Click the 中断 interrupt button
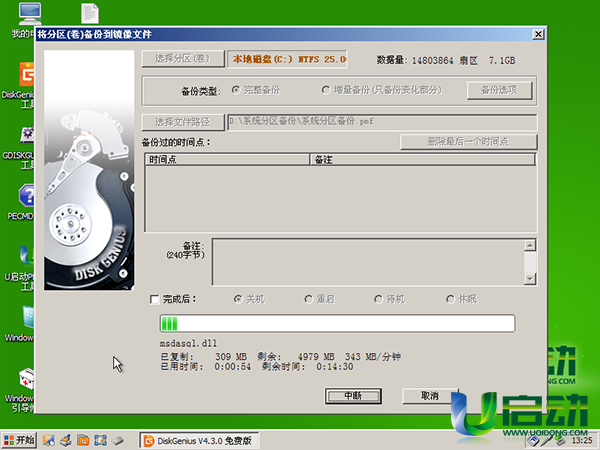 [x=353, y=396]
